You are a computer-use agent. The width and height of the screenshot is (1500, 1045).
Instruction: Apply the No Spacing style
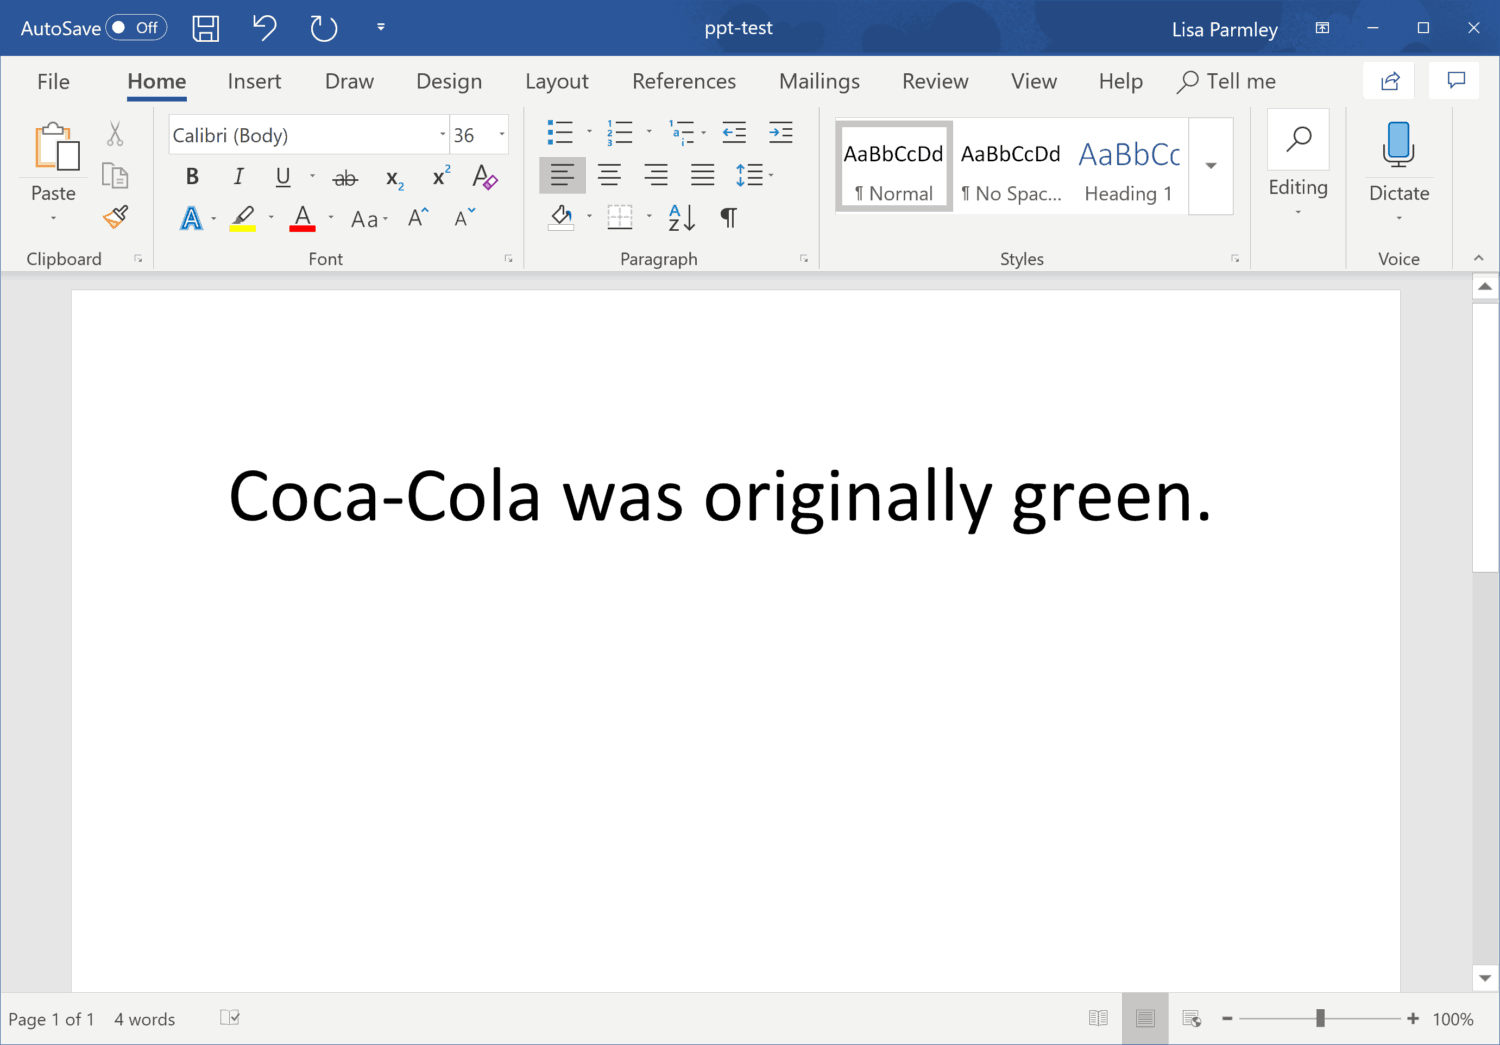pyautogui.click(x=1011, y=166)
